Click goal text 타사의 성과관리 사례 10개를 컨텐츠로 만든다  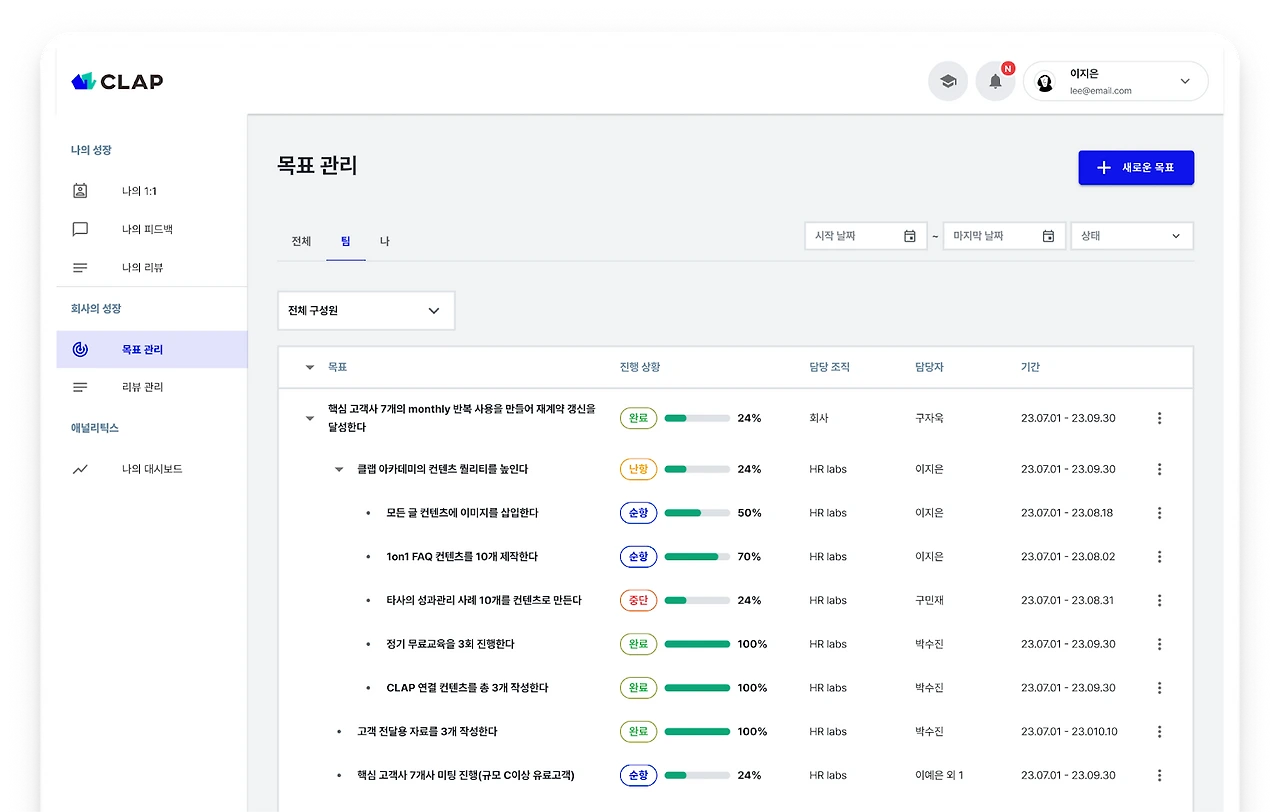[484, 600]
